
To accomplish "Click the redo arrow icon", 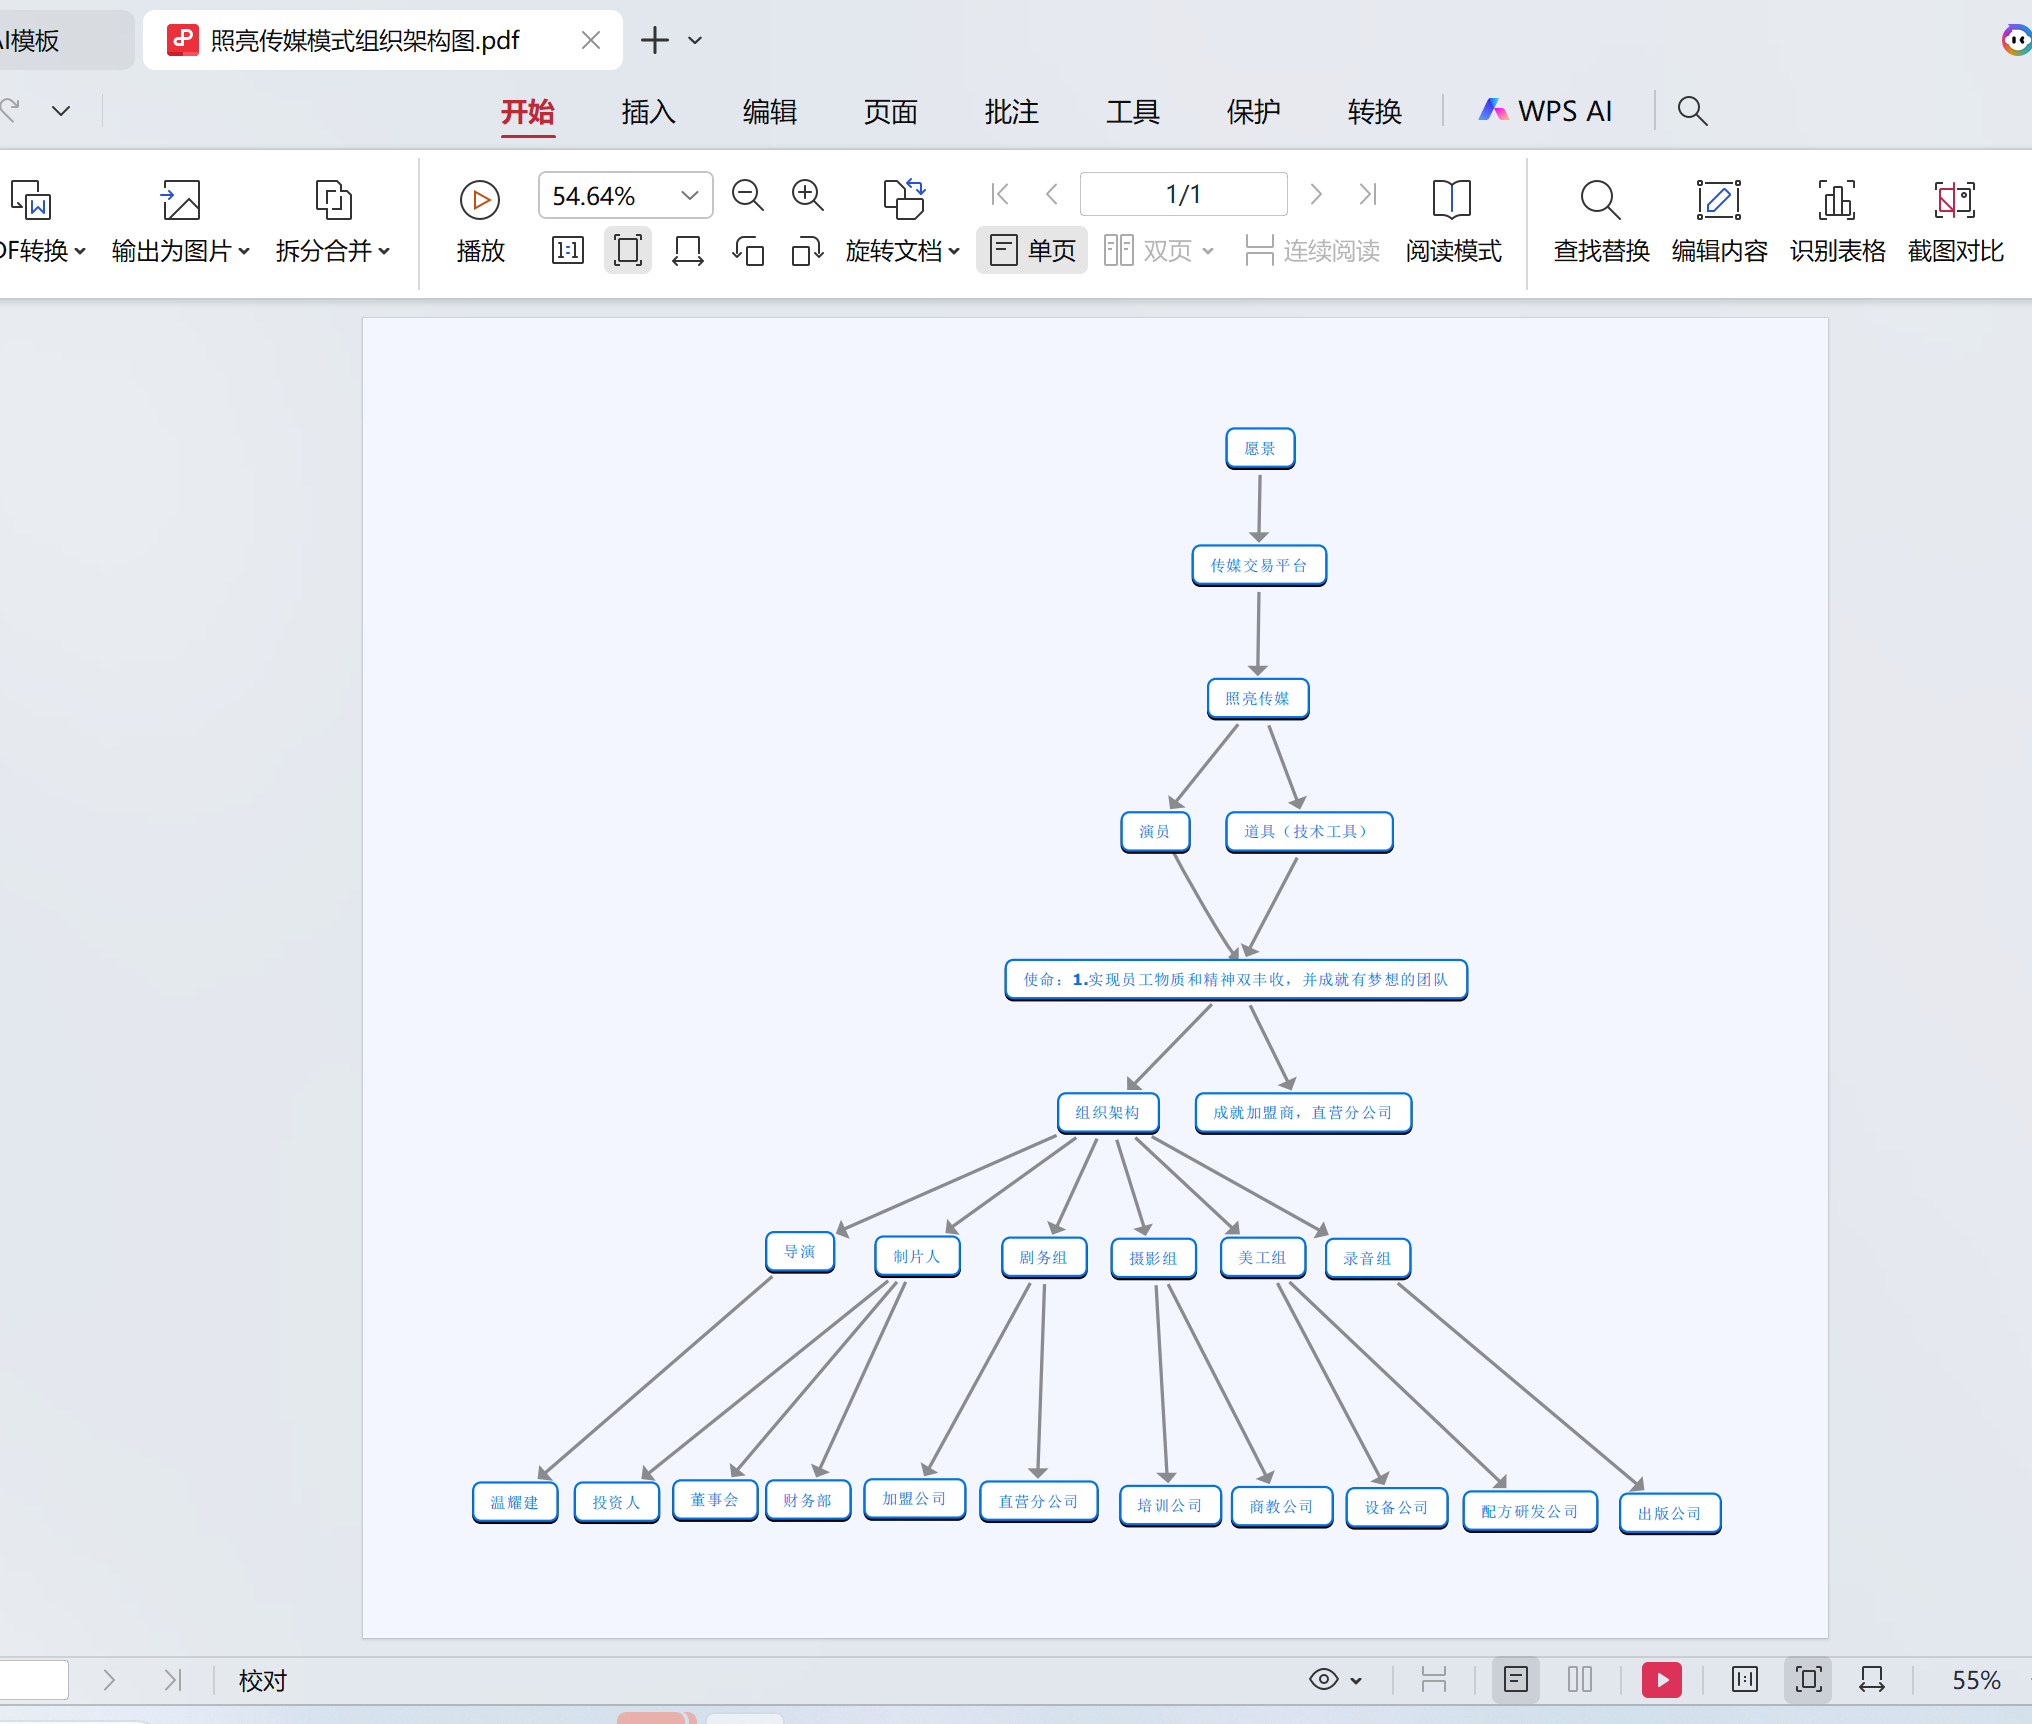I will (x=10, y=110).
